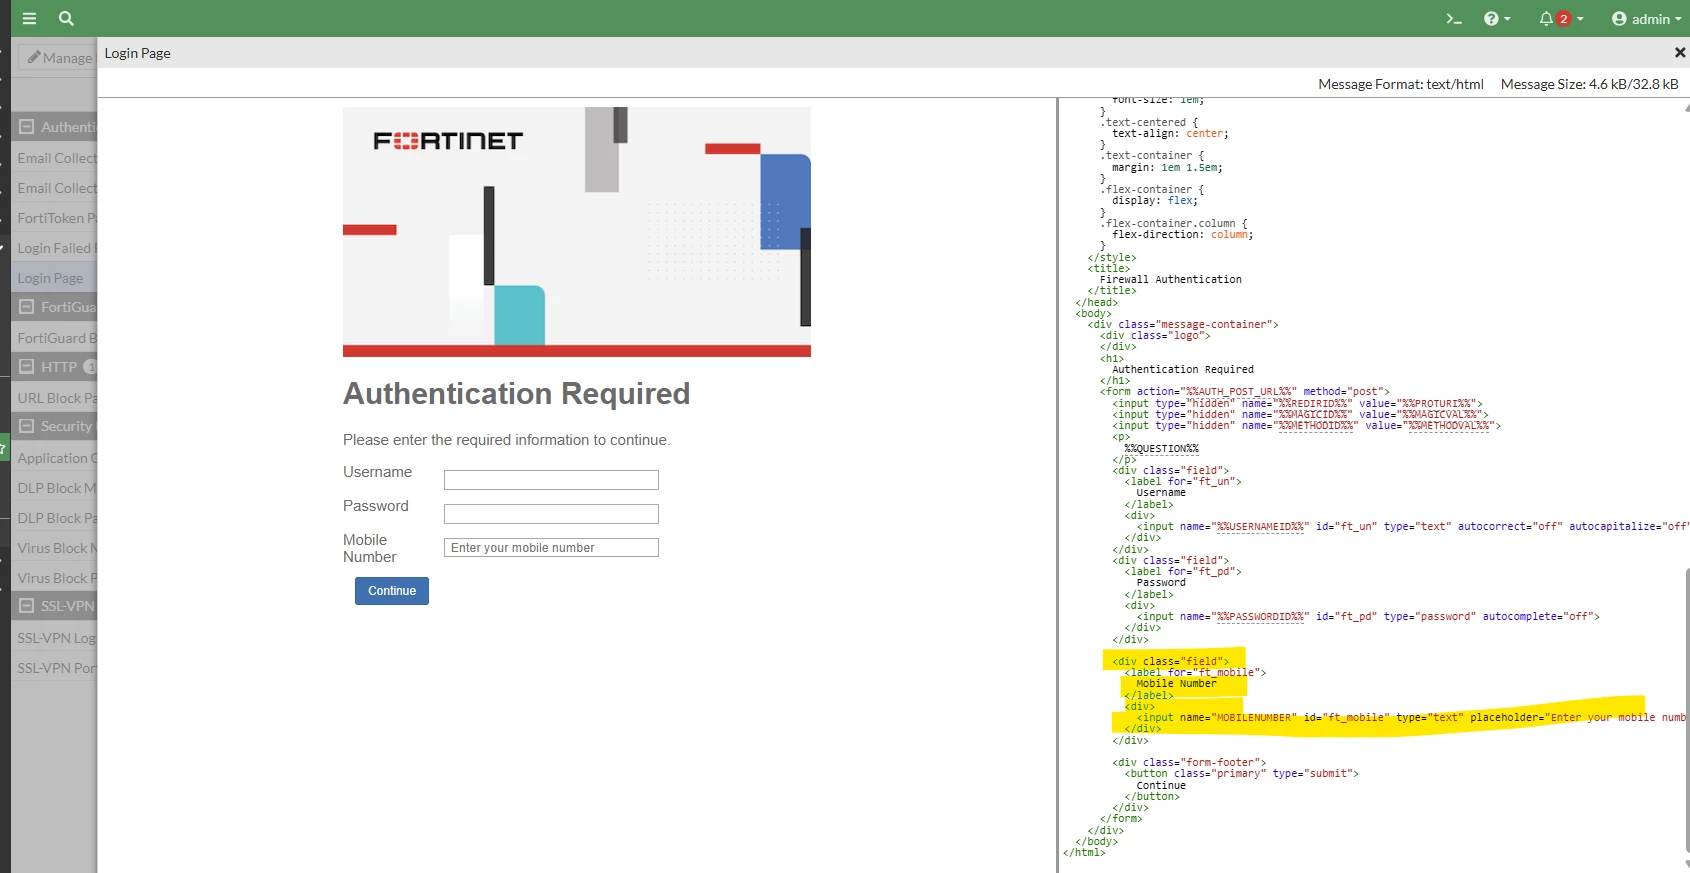Select the FortiGuard Block page item
Viewport: 1690px width, 873px height.
55,338
